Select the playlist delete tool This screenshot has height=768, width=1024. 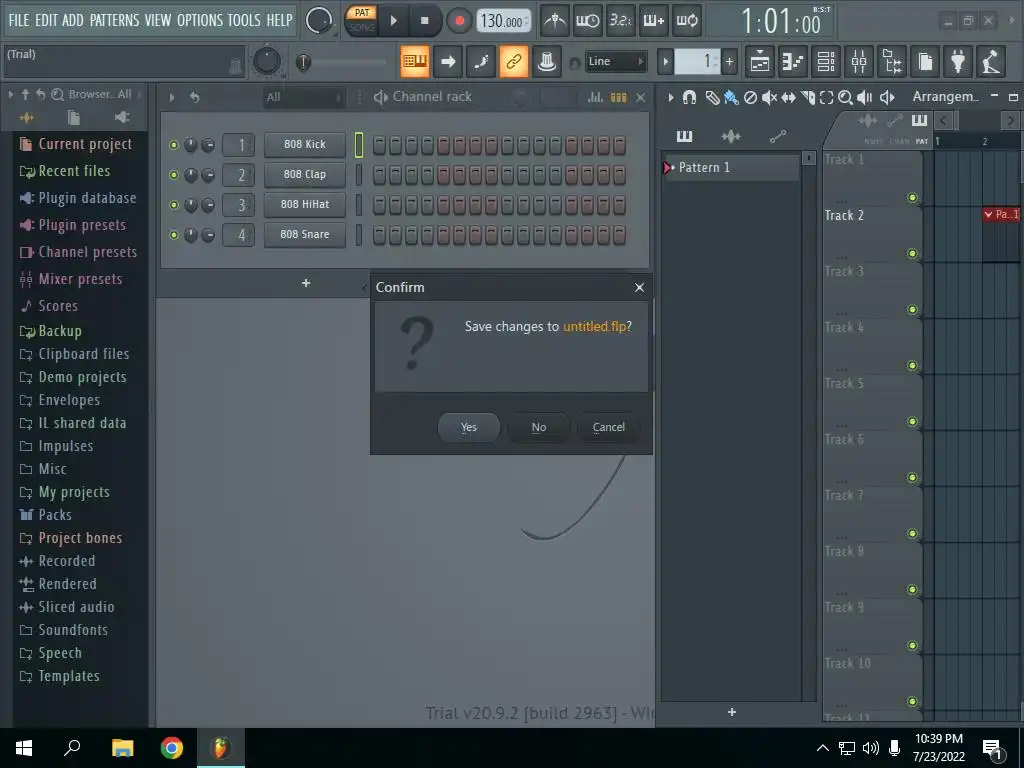coord(750,97)
